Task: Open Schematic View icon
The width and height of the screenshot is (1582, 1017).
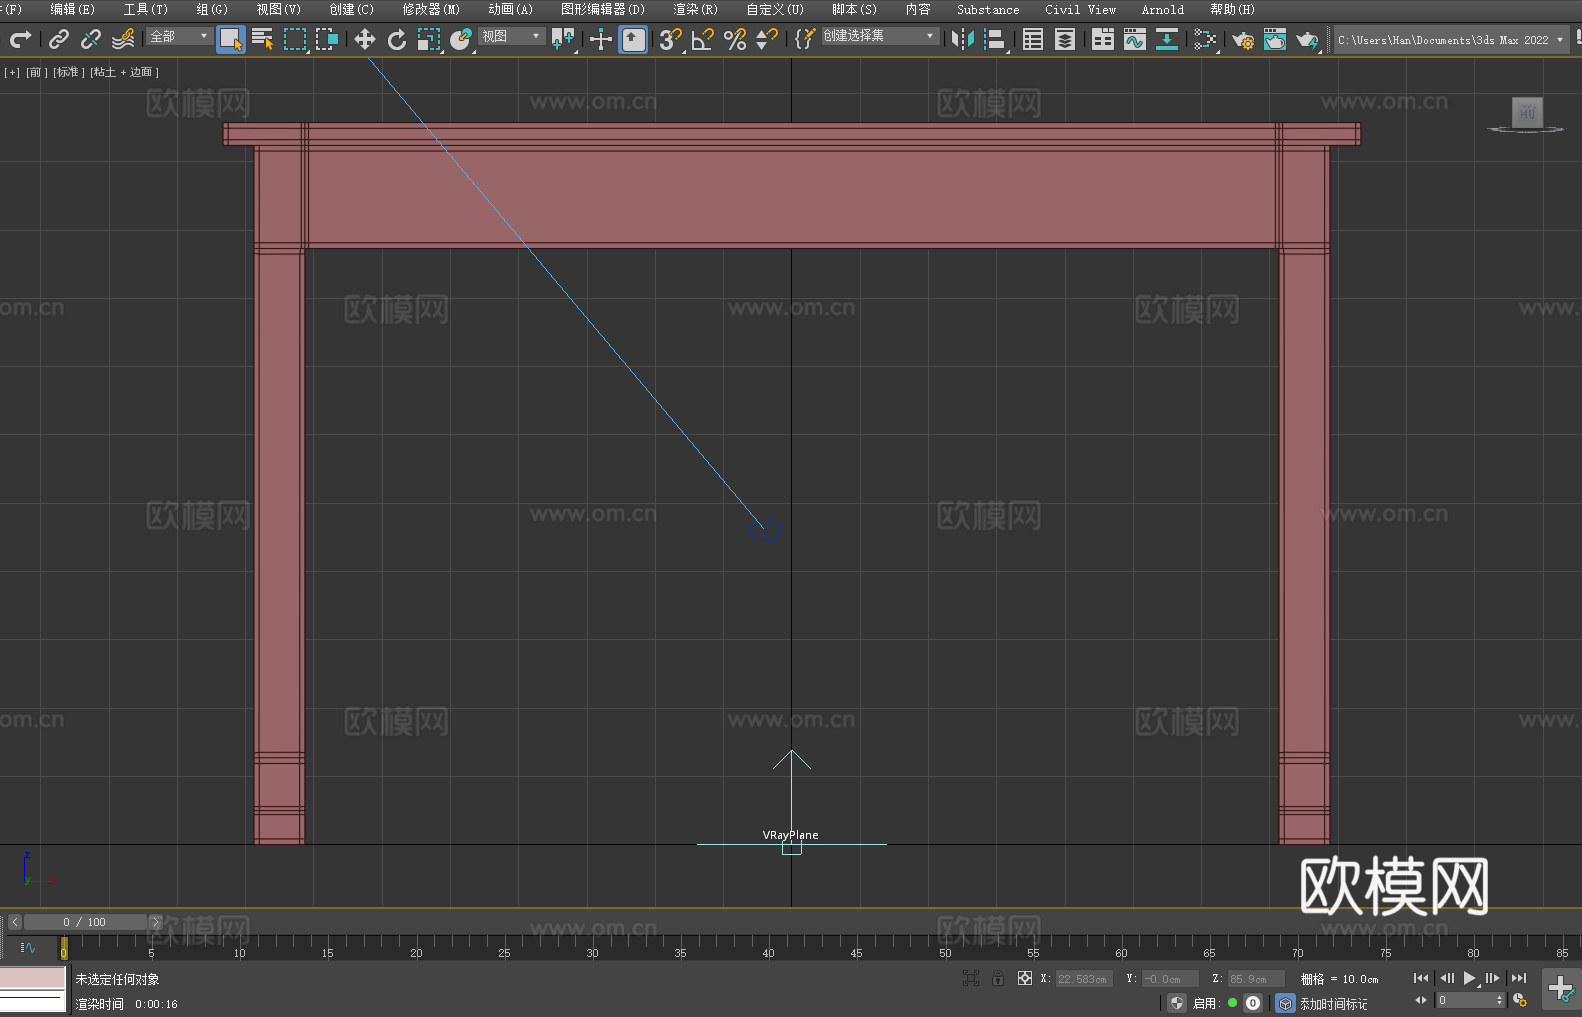Action: [1167, 39]
